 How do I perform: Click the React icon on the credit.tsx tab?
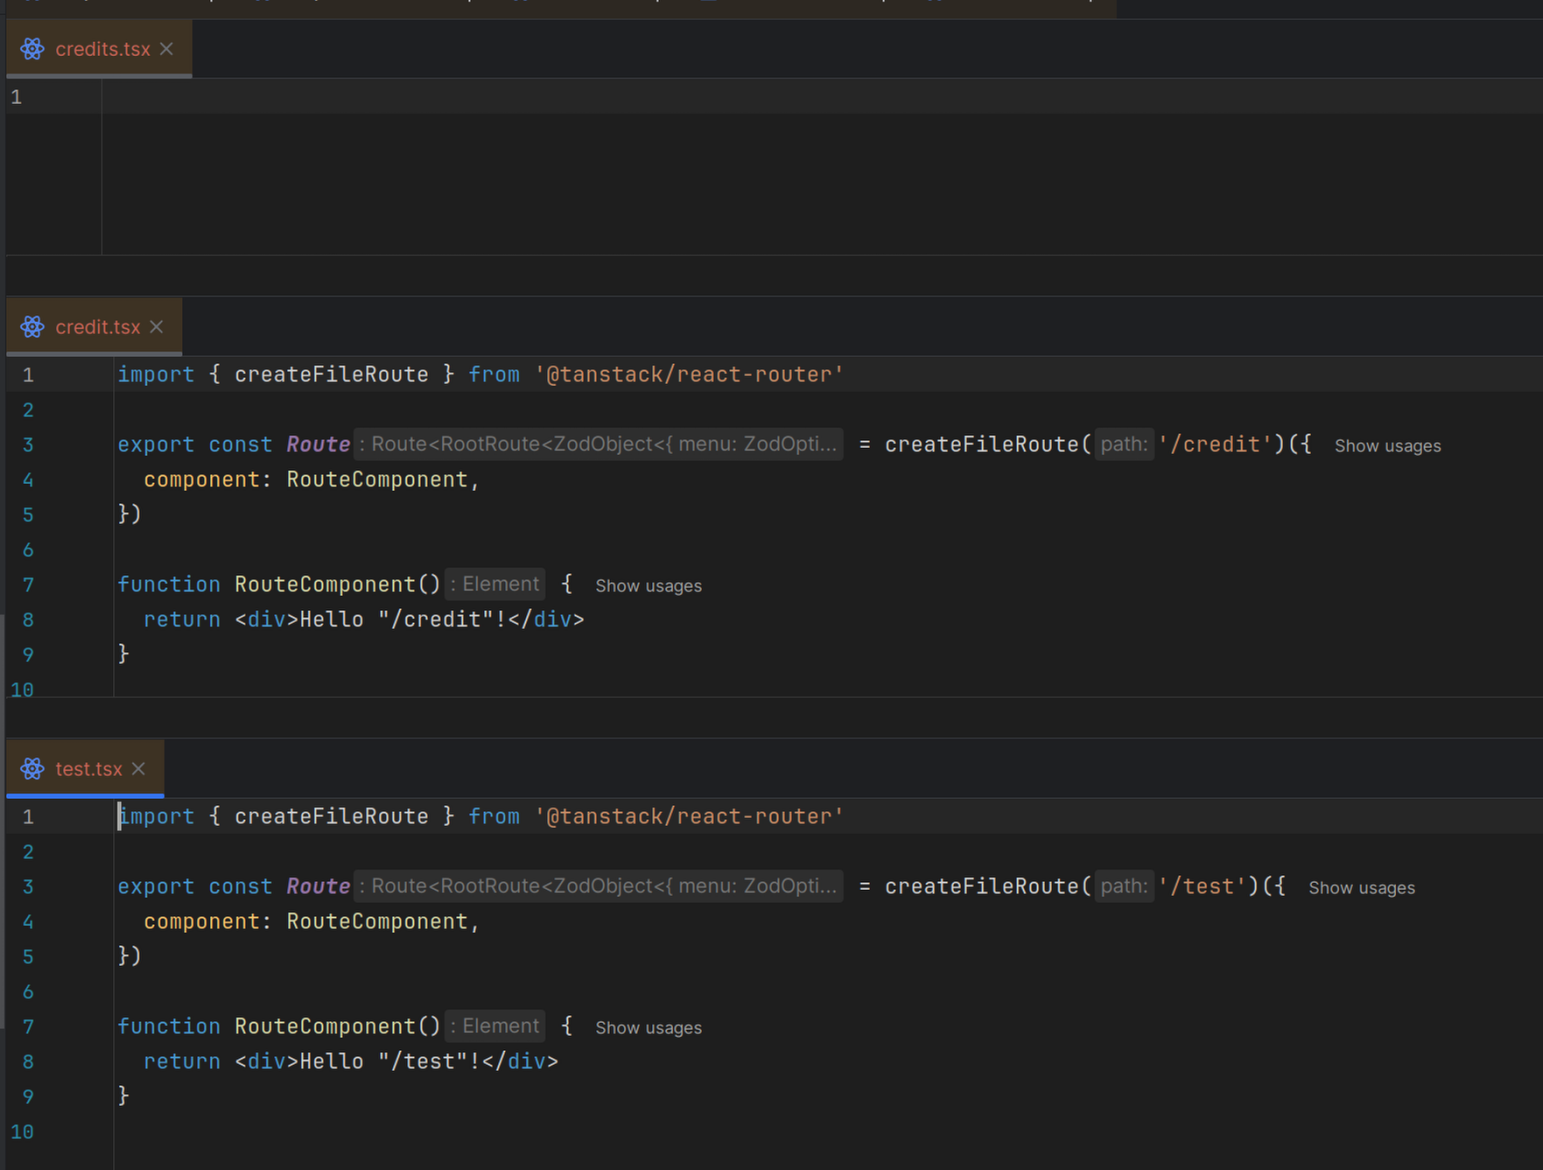pyautogui.click(x=32, y=327)
